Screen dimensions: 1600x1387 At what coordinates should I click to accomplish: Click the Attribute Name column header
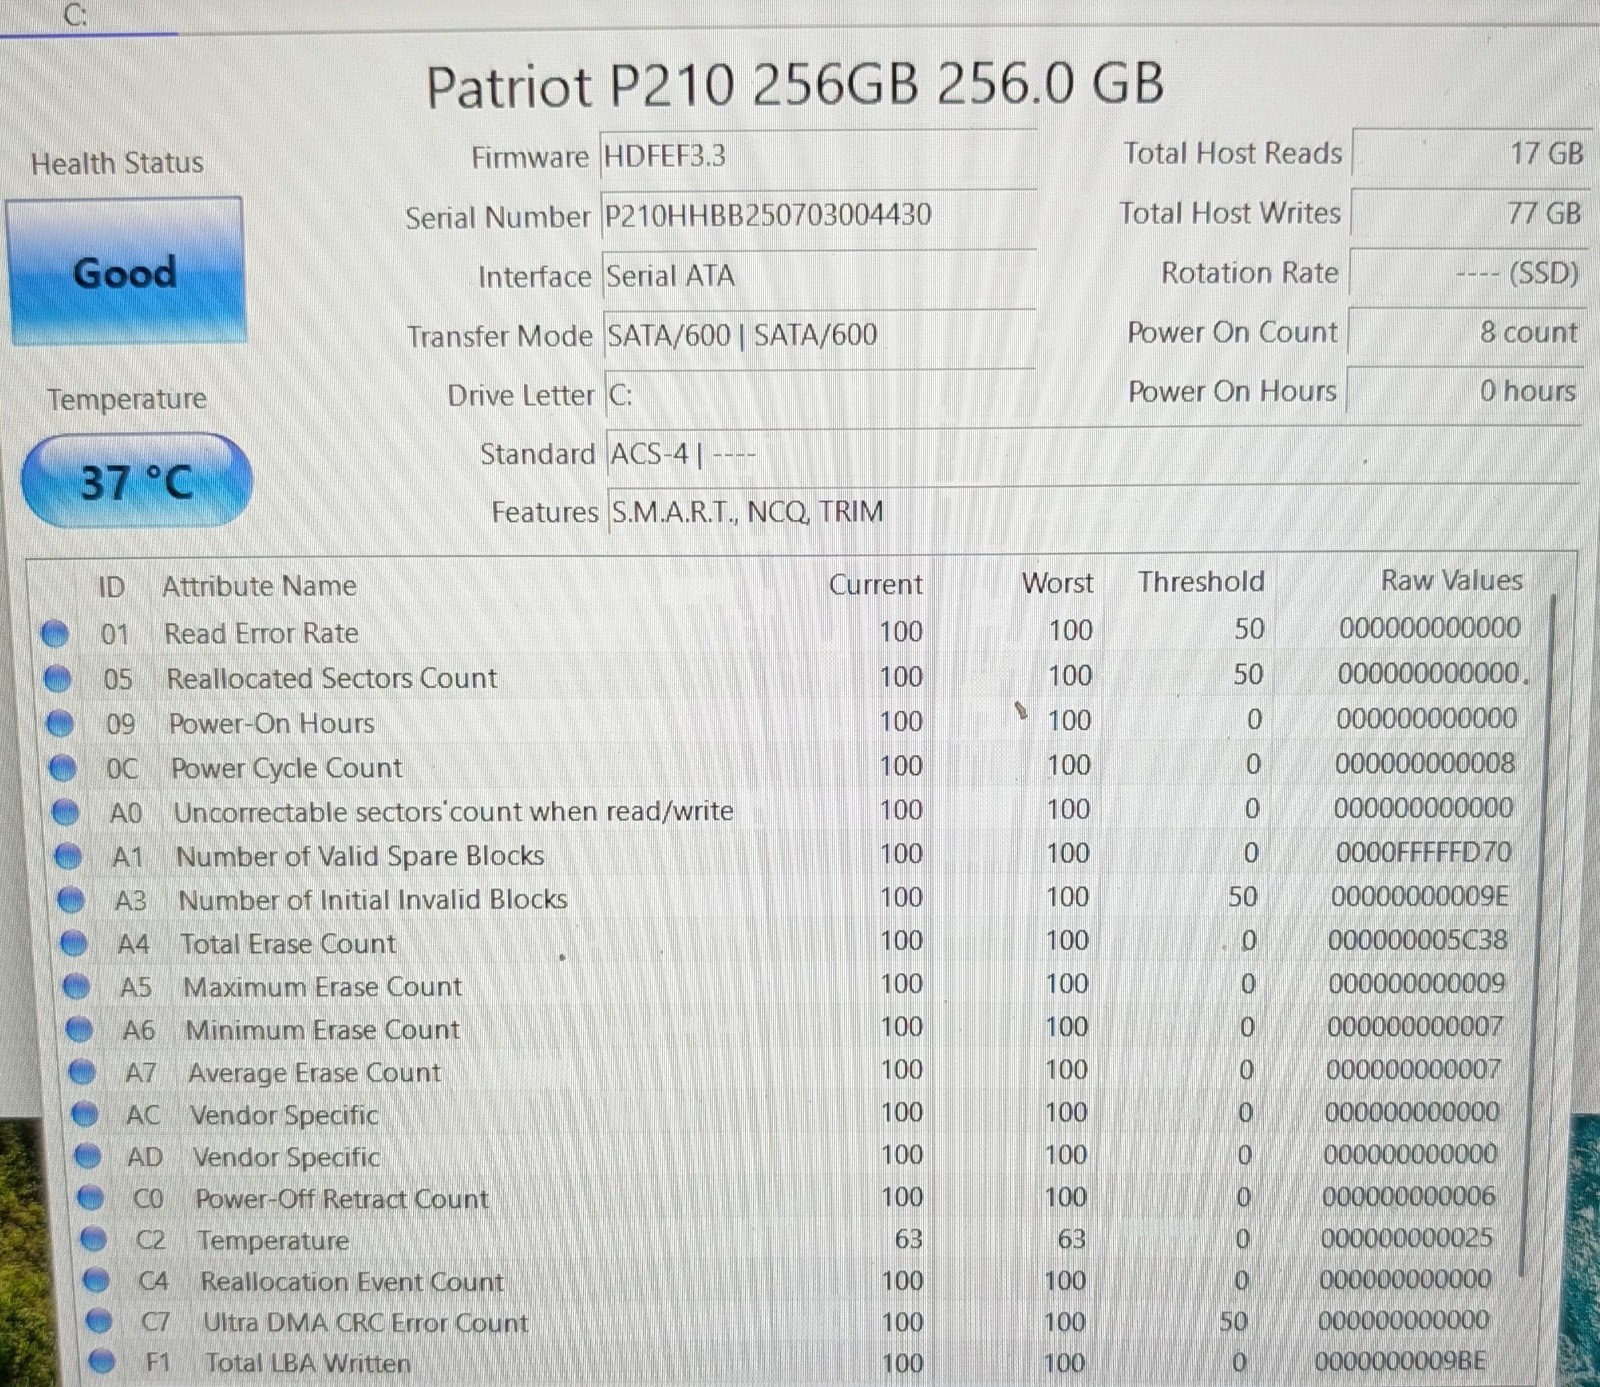[259, 586]
